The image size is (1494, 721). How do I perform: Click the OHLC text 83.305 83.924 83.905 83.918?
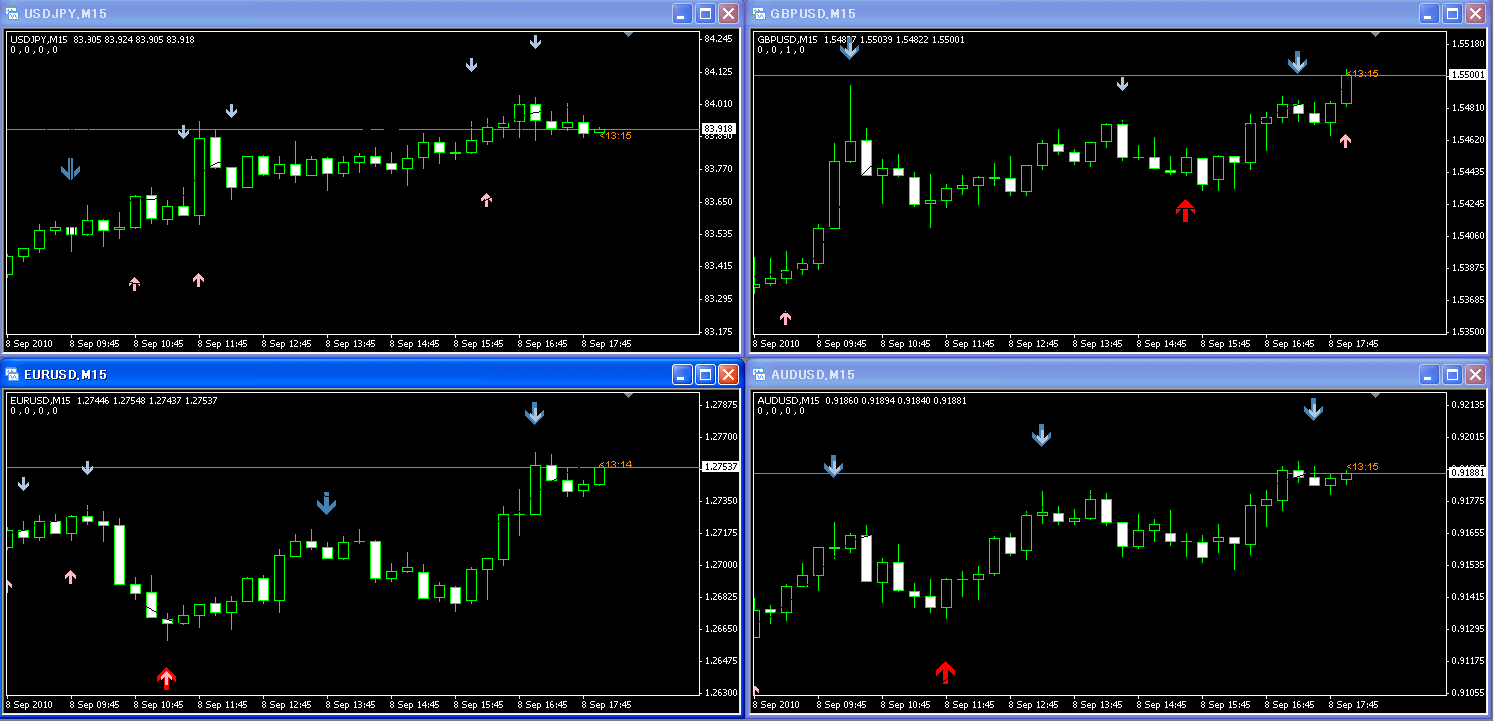click(x=134, y=40)
